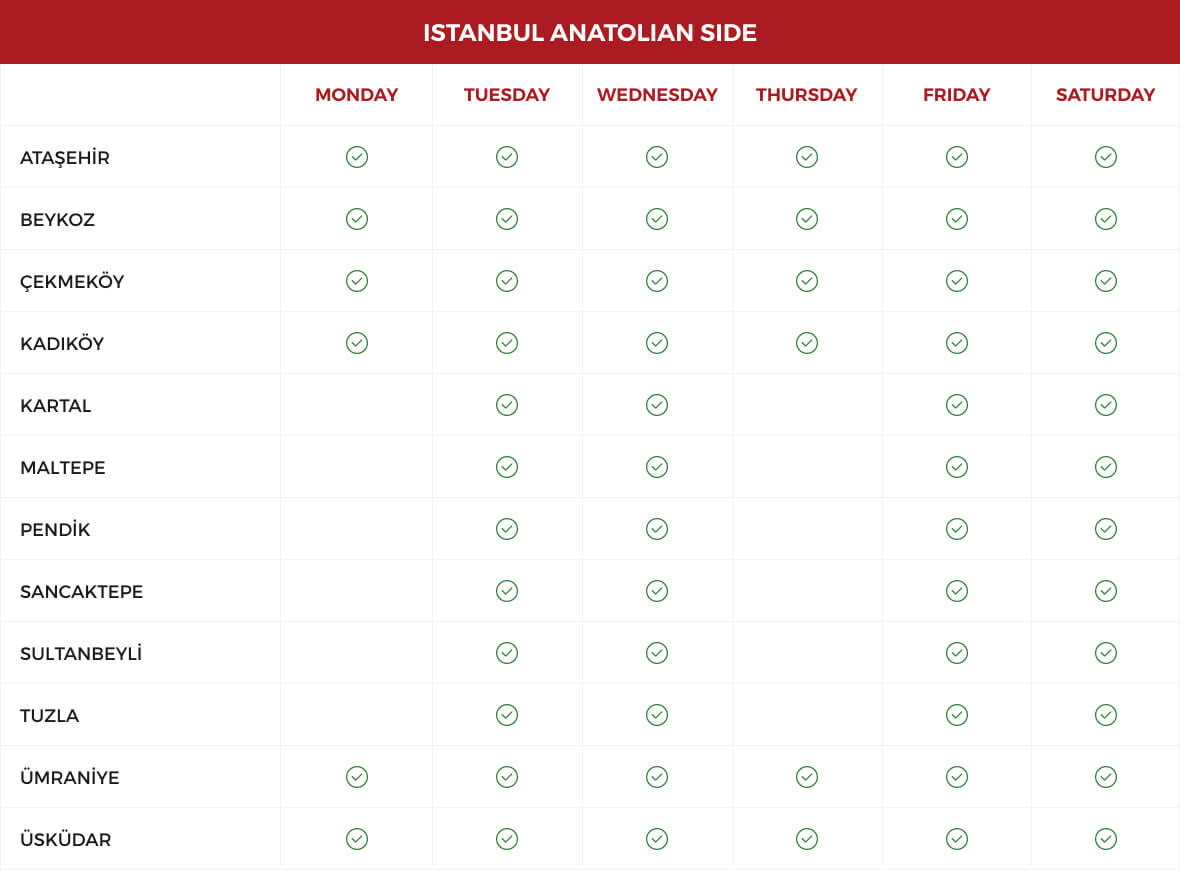Click the KADIKÖY district label

[x=62, y=343]
